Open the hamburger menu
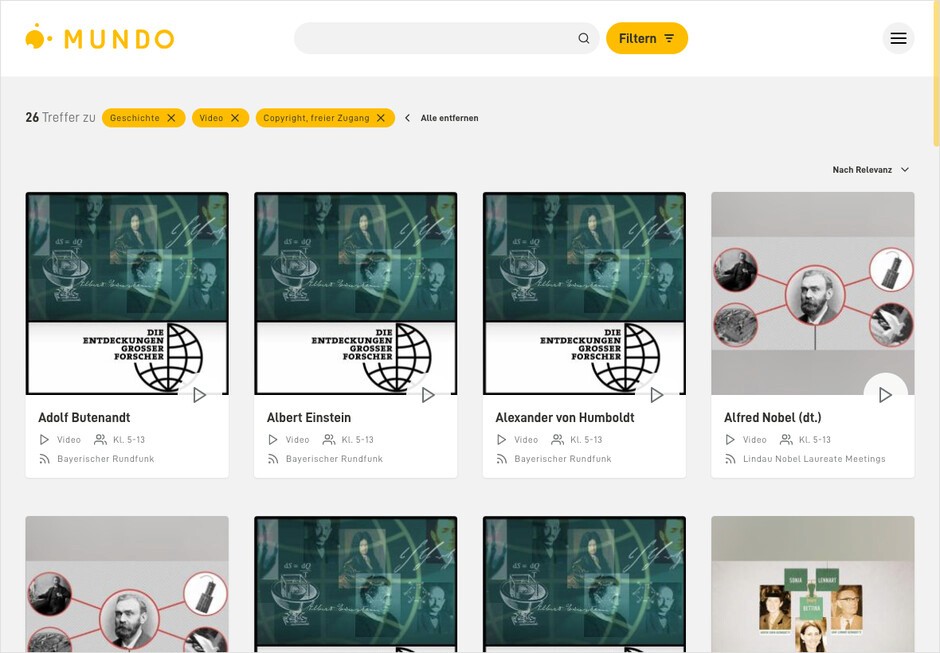Viewport: 940px width, 653px height. pyautogui.click(x=898, y=38)
